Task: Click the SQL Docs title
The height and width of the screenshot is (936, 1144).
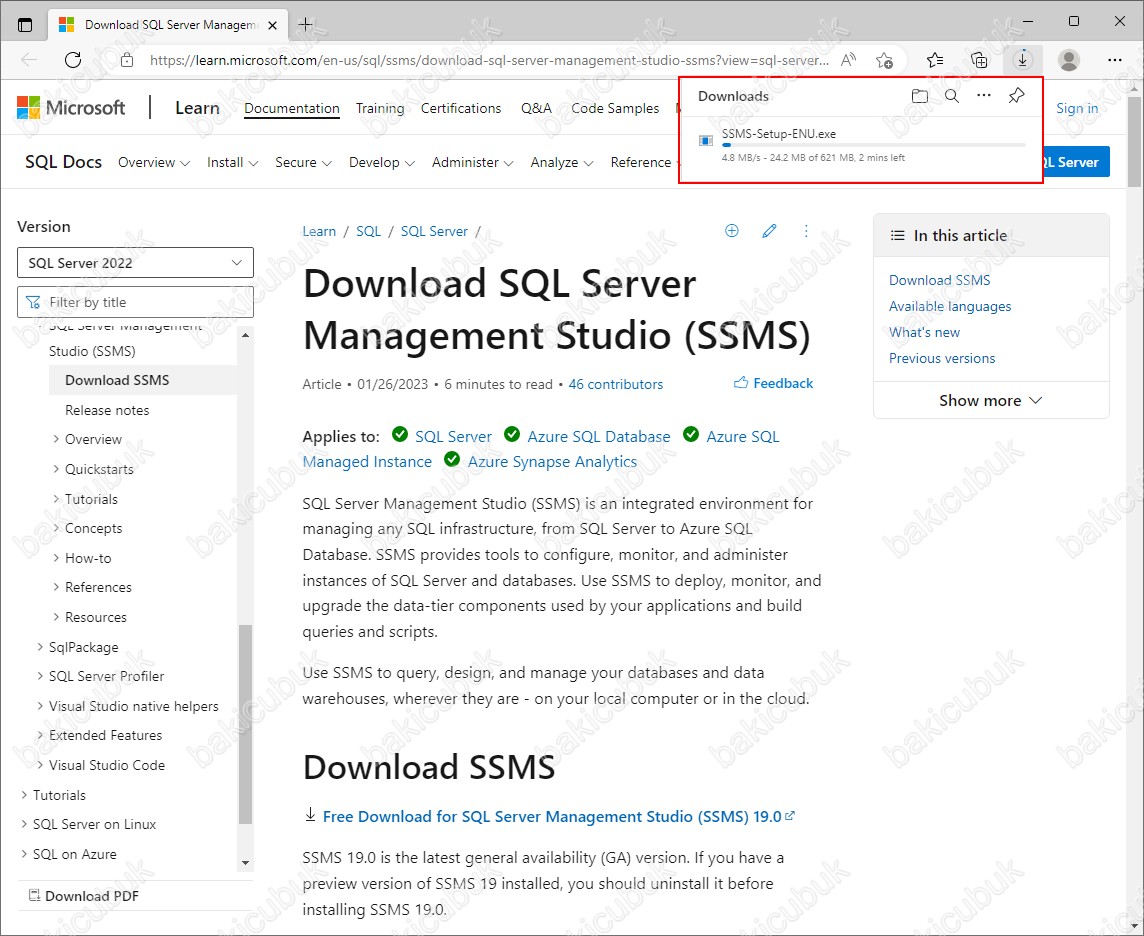Action: coord(63,162)
